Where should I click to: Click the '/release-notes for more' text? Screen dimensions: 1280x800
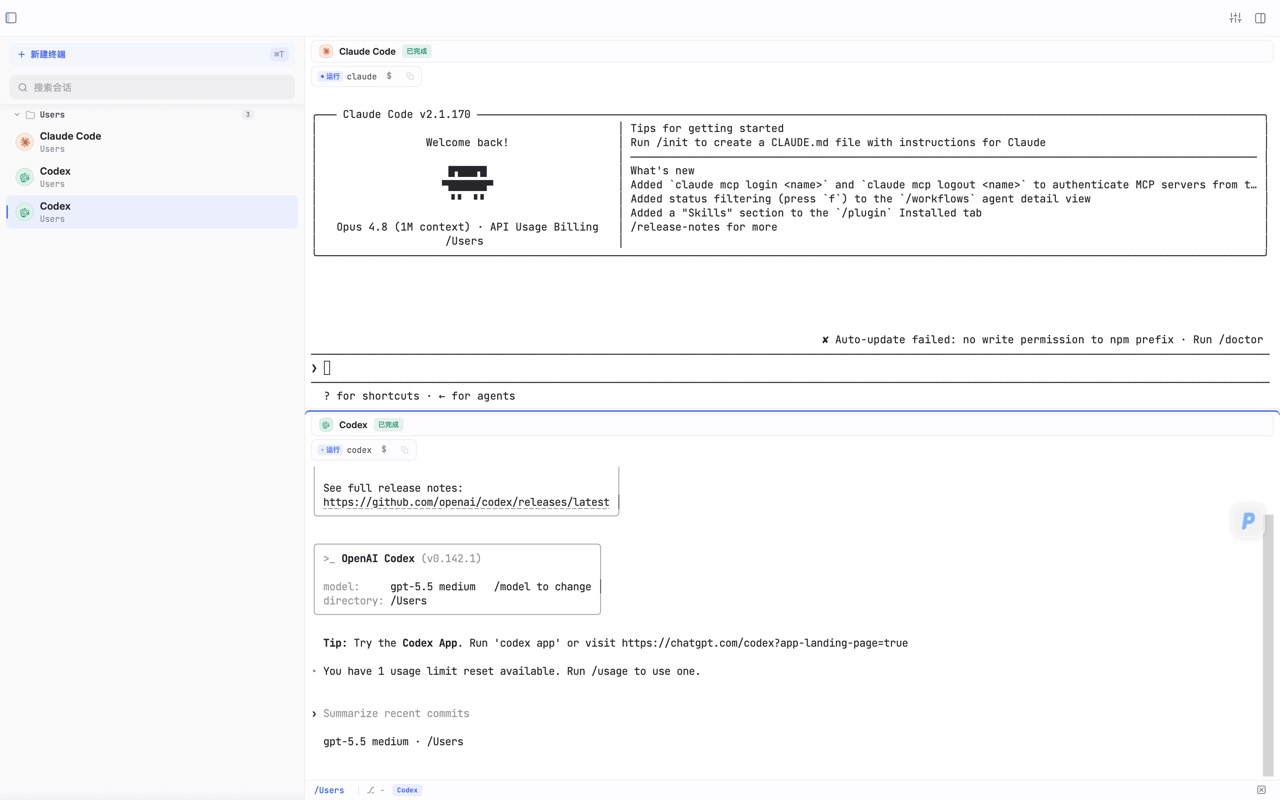703,227
